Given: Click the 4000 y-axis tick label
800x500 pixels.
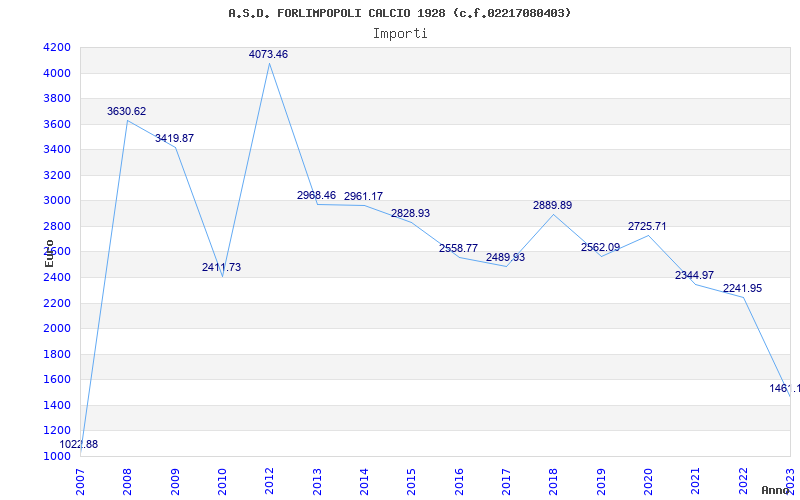Looking at the screenshot, I should click(x=57, y=73).
